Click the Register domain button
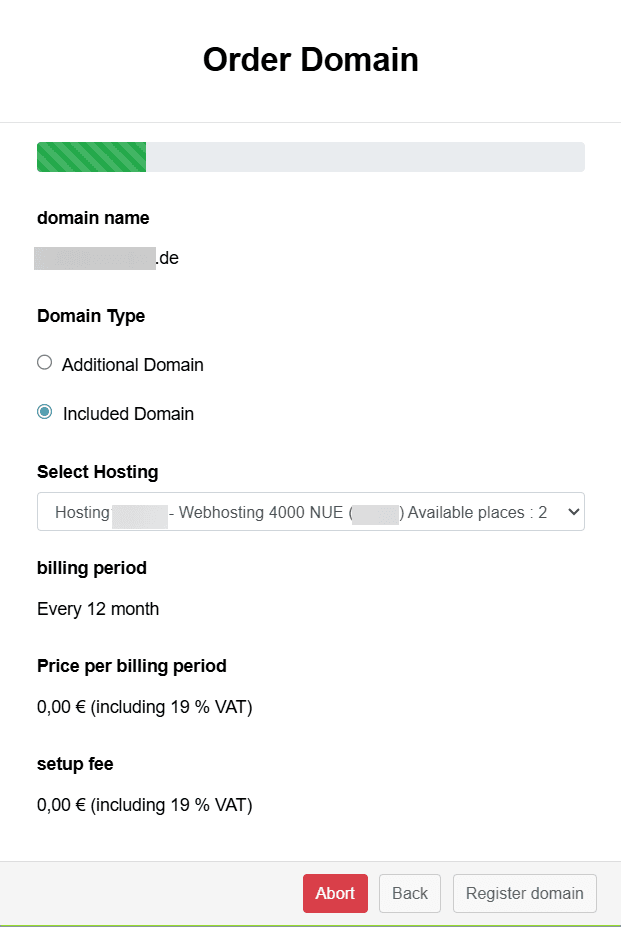The image size is (621, 927). click(524, 893)
